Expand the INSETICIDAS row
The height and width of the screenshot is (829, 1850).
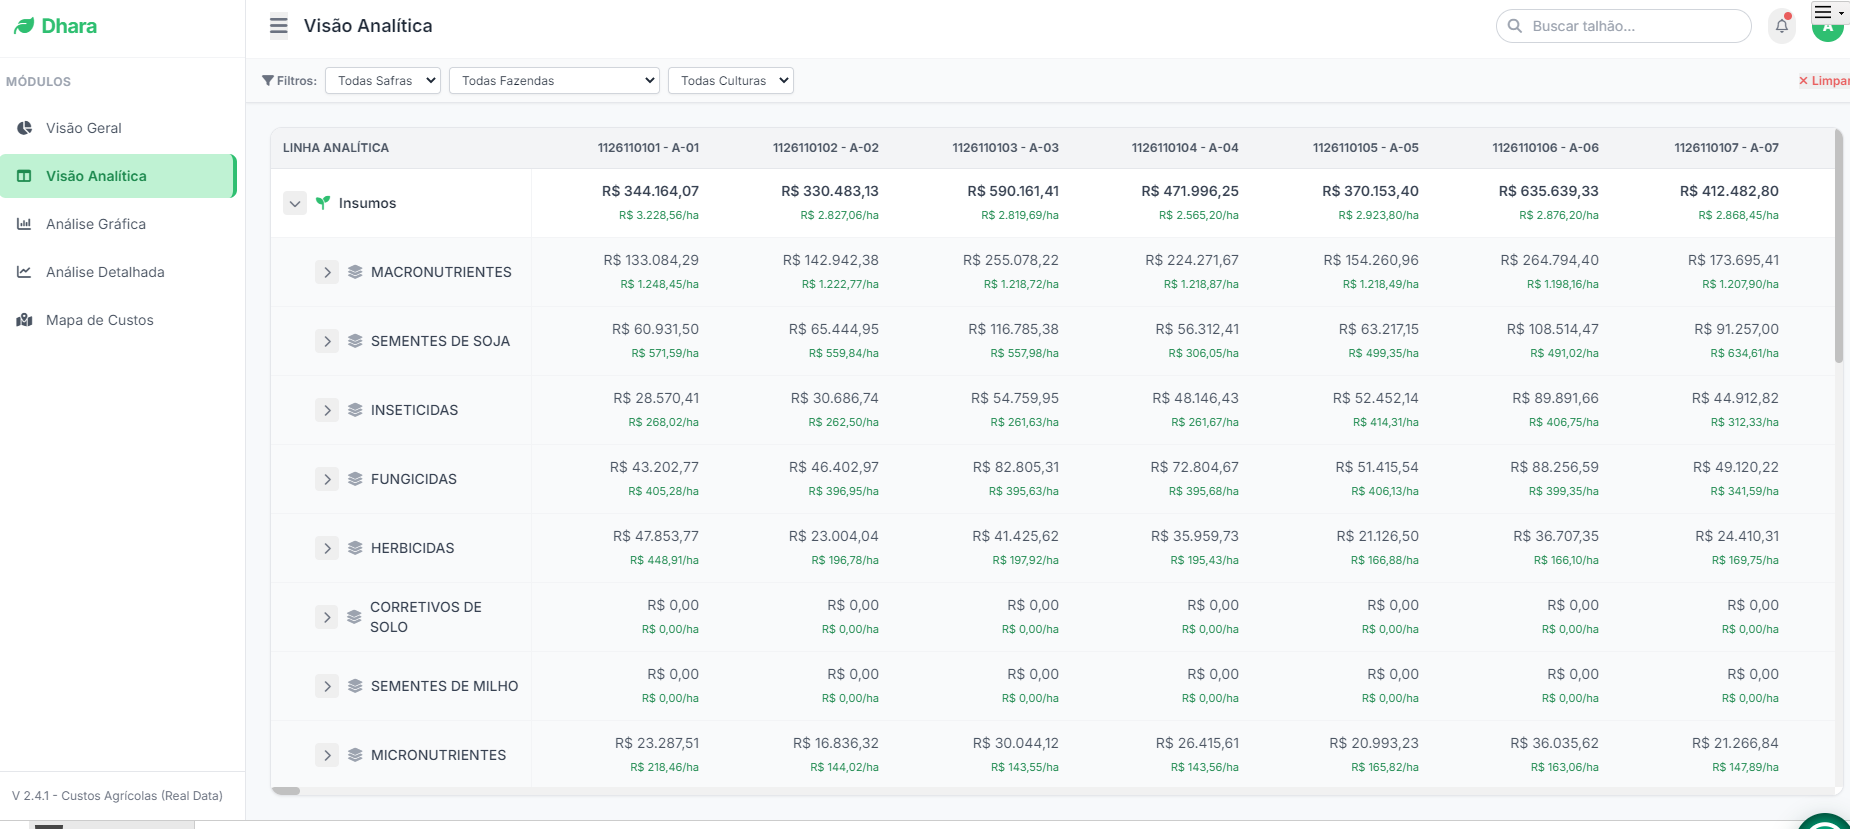(327, 410)
